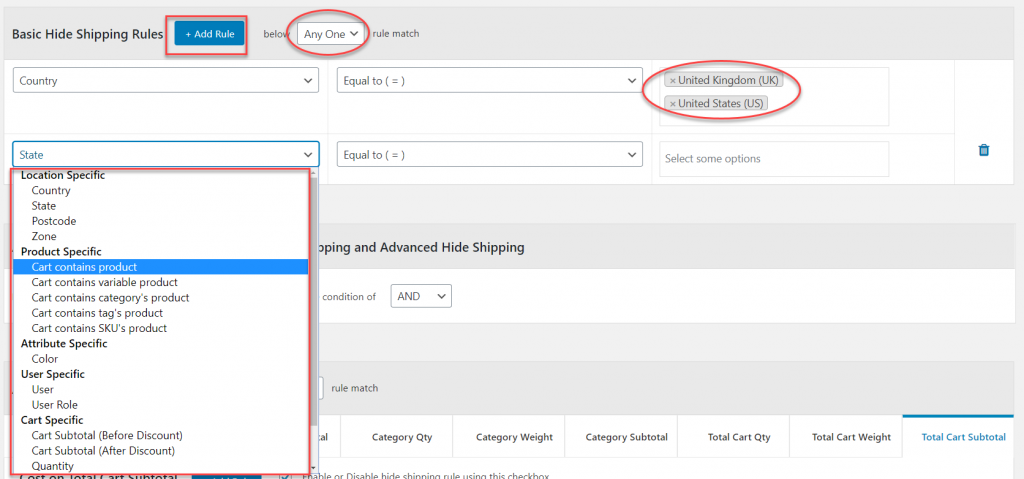Pick 'Cart contains SKU's product' option

click(x=99, y=328)
